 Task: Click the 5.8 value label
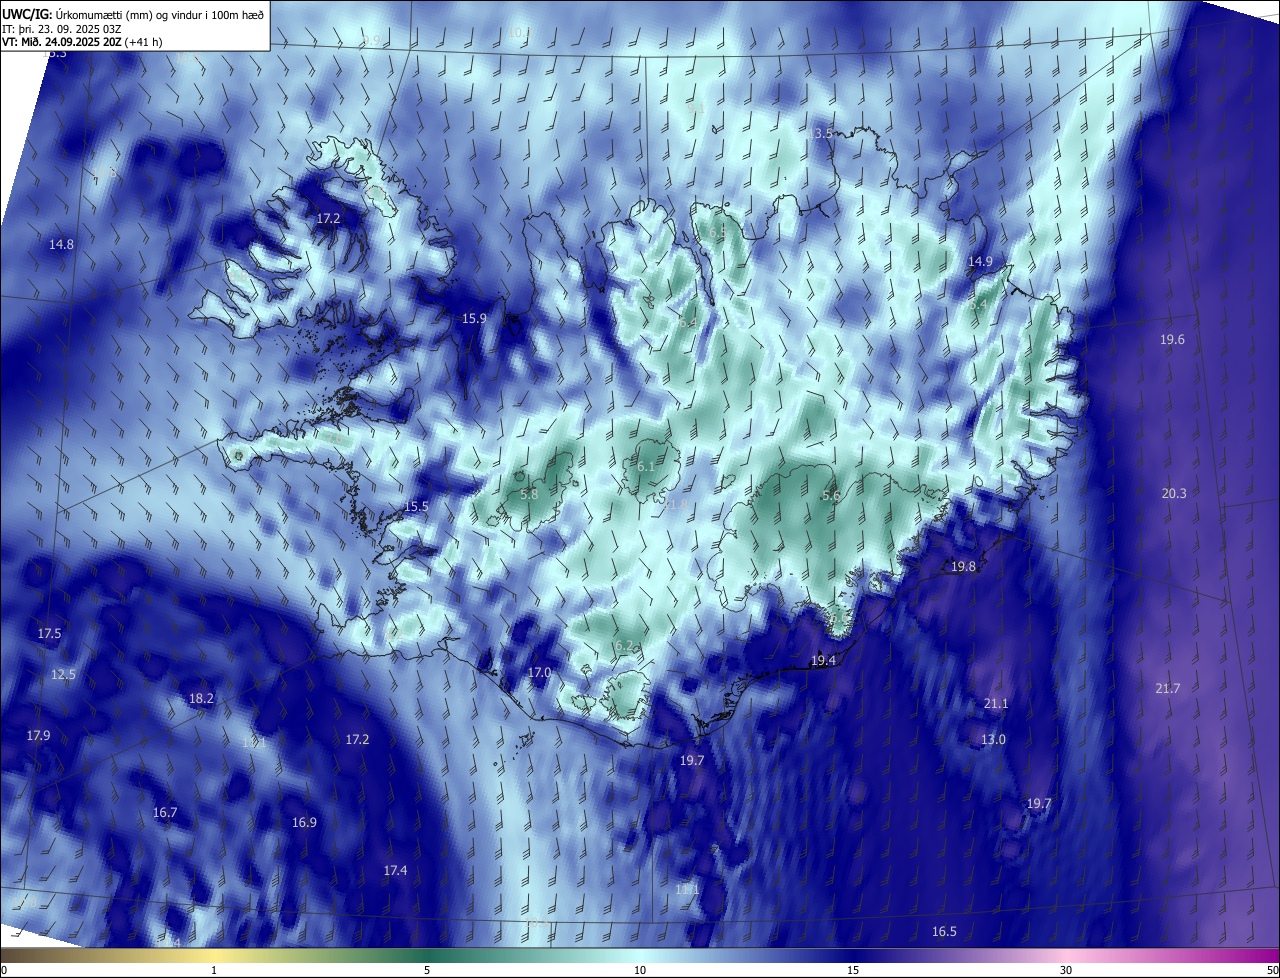[x=530, y=494]
